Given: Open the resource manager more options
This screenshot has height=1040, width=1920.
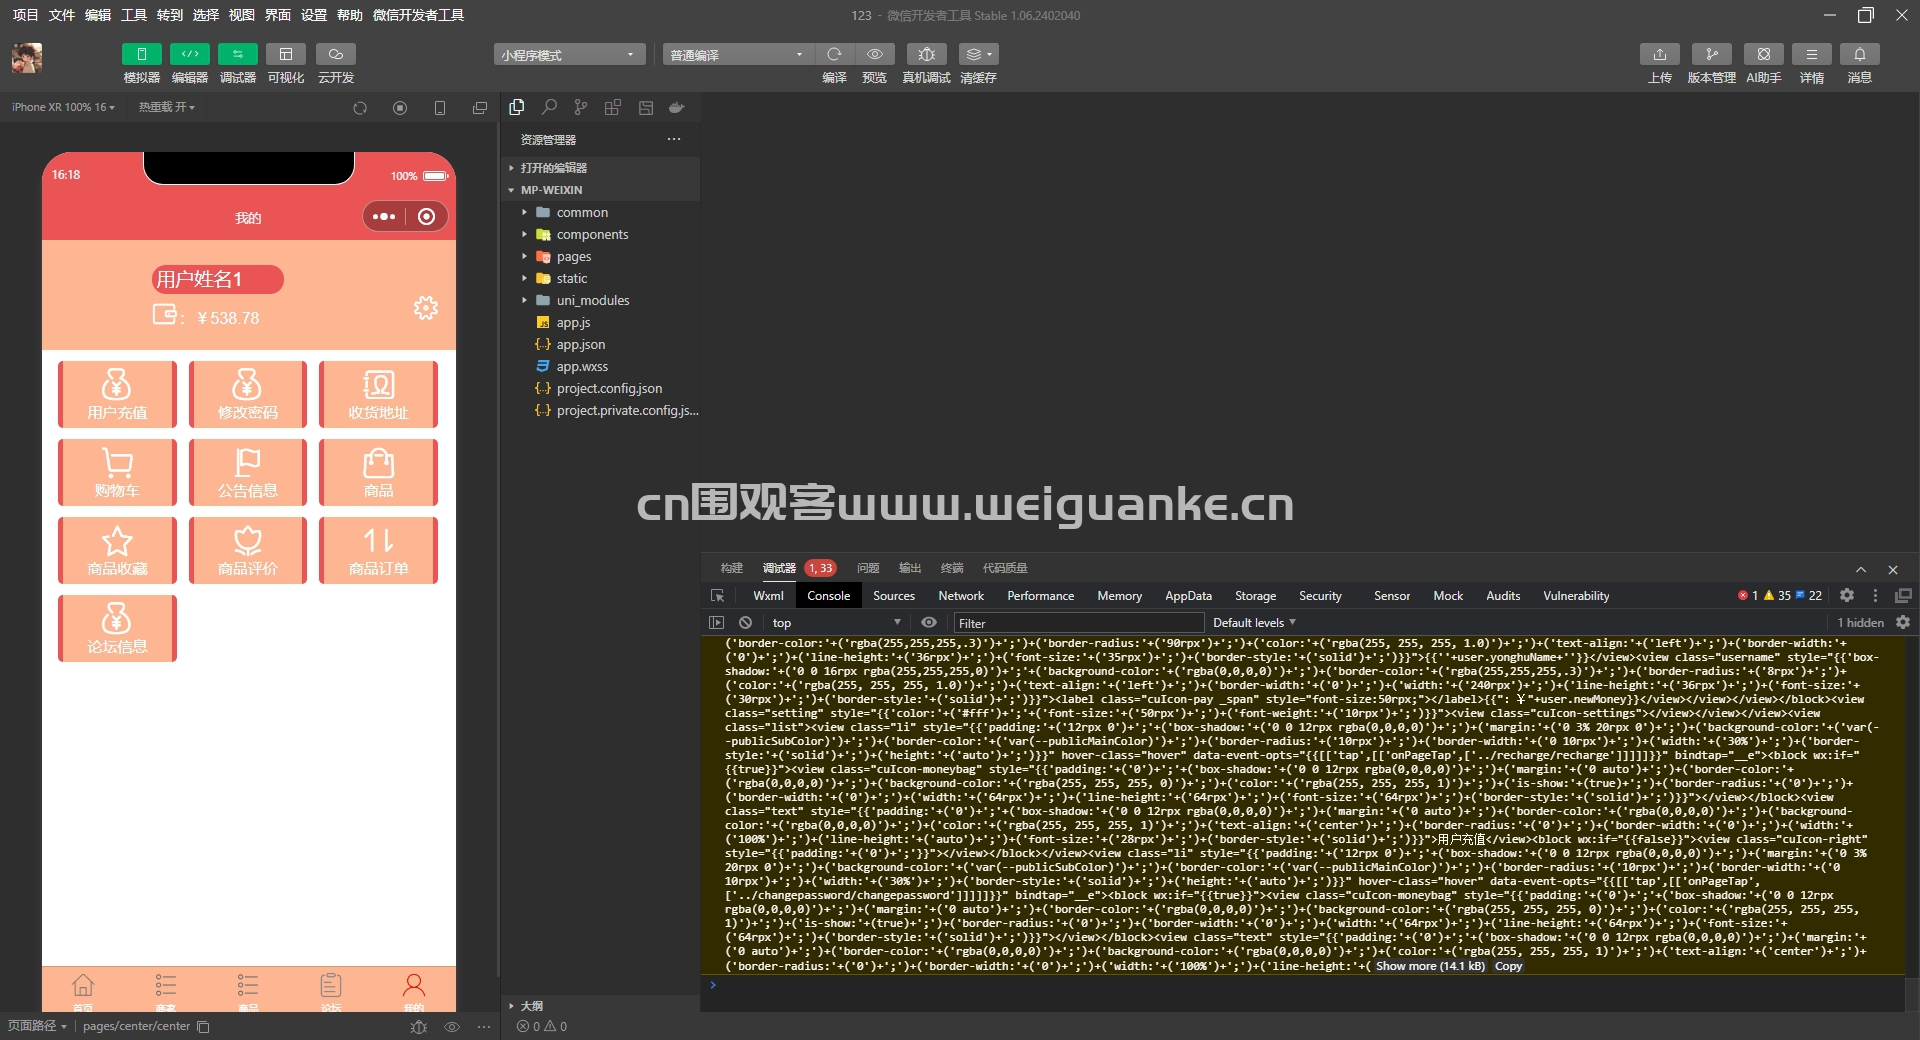Looking at the screenshot, I should (x=674, y=139).
